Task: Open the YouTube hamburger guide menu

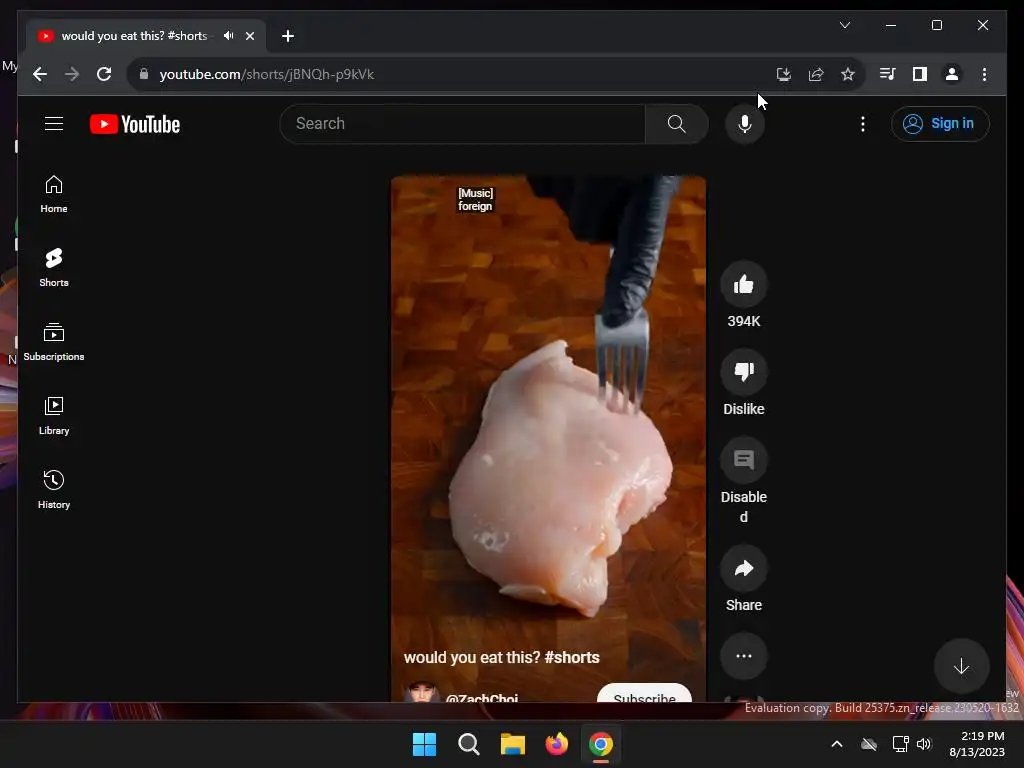Action: click(x=54, y=123)
